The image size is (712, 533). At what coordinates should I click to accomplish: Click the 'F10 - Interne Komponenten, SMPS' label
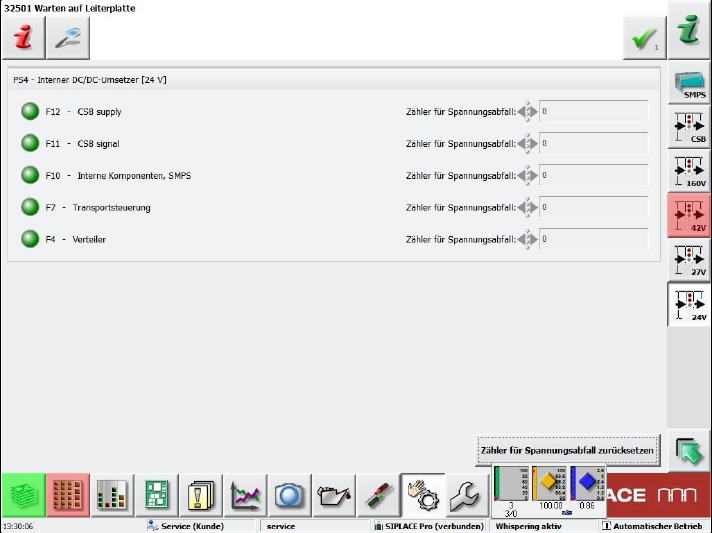click(118, 176)
